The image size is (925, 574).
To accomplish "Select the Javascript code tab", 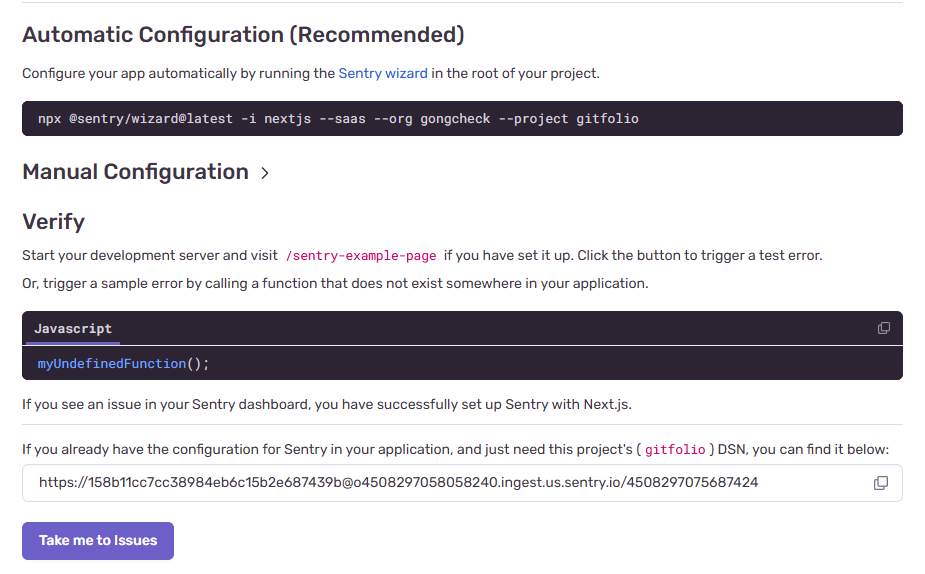I will click(x=73, y=329).
